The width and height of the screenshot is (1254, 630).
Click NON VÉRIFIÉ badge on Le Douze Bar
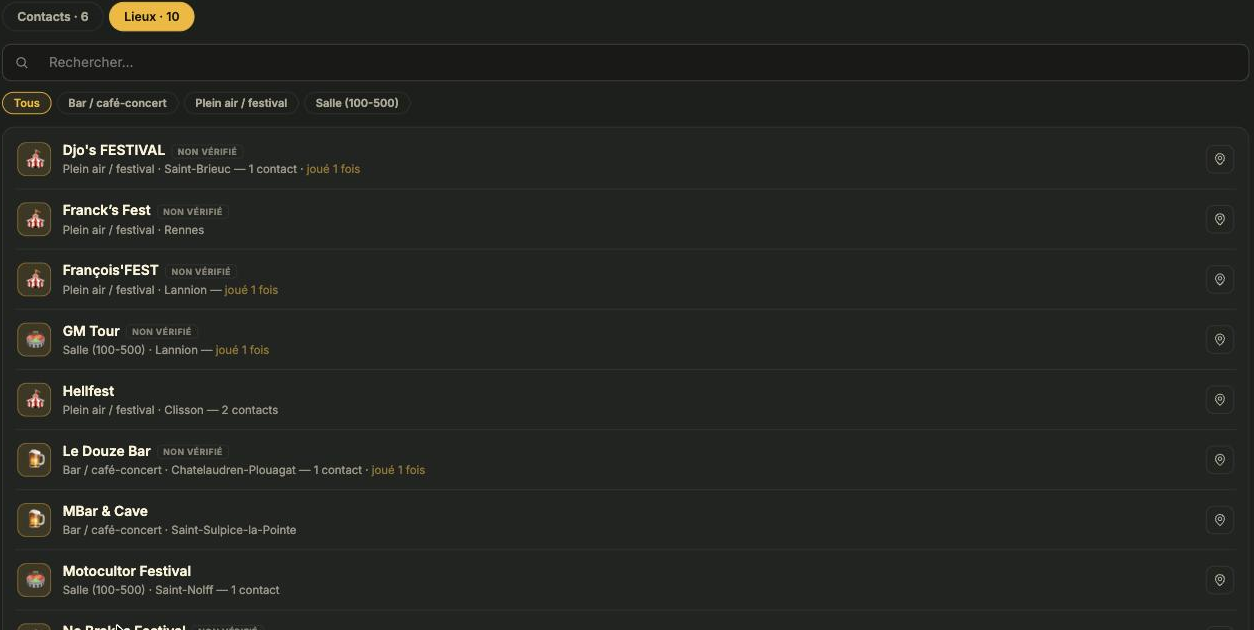point(193,452)
